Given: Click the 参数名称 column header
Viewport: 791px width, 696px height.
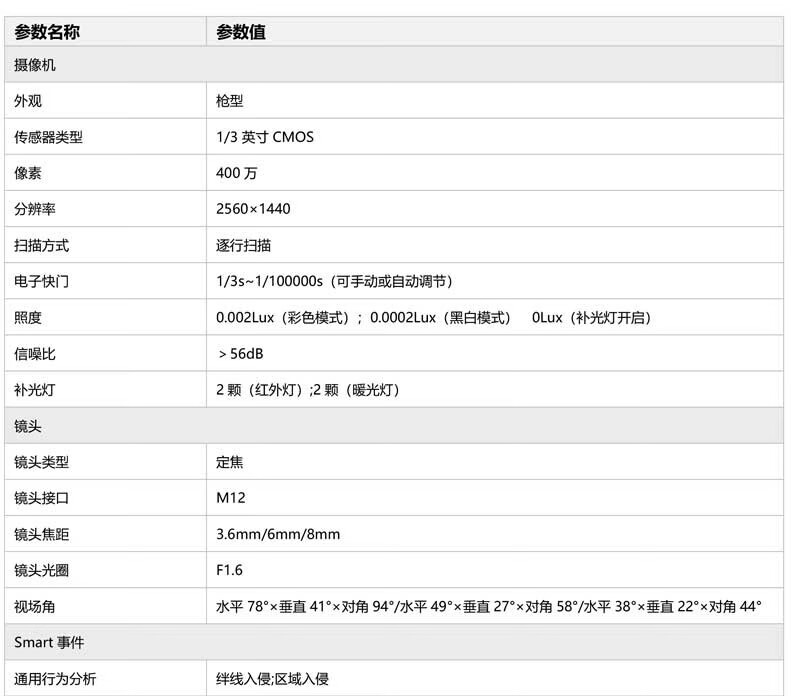Looking at the screenshot, I should 46,32.
